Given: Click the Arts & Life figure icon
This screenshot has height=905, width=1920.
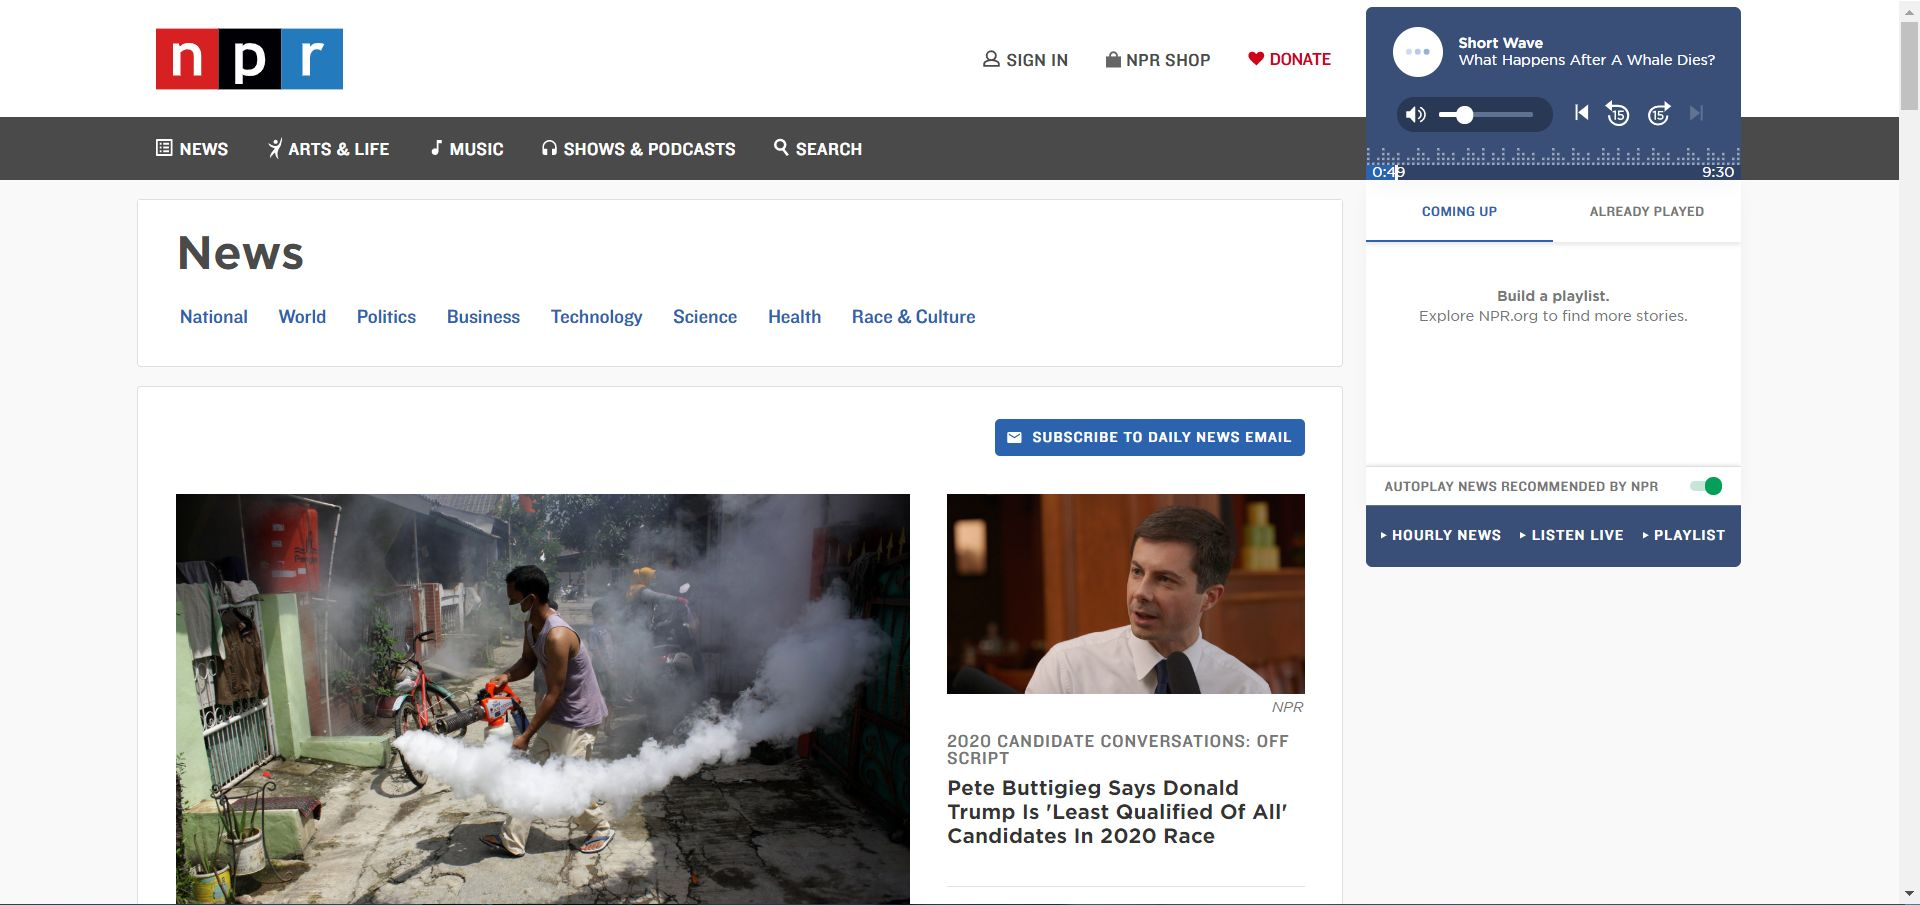Looking at the screenshot, I should pyautogui.click(x=275, y=148).
